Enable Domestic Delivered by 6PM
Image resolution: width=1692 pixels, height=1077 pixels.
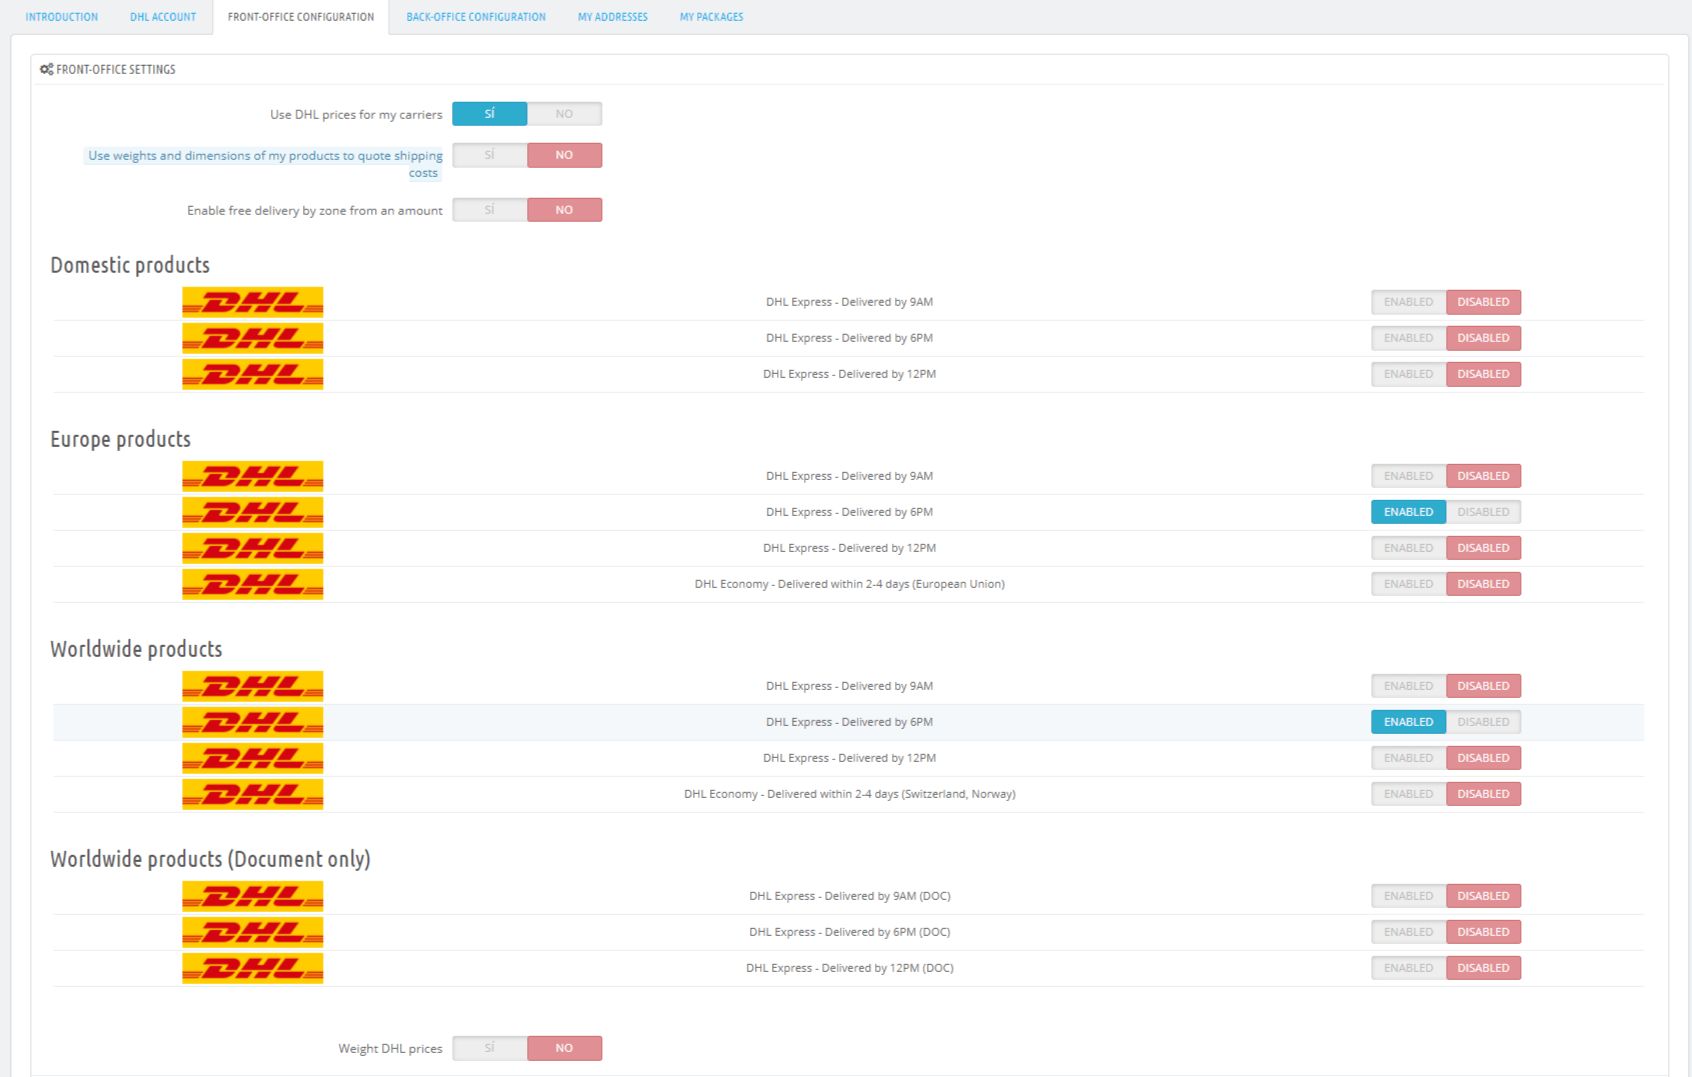pos(1408,338)
